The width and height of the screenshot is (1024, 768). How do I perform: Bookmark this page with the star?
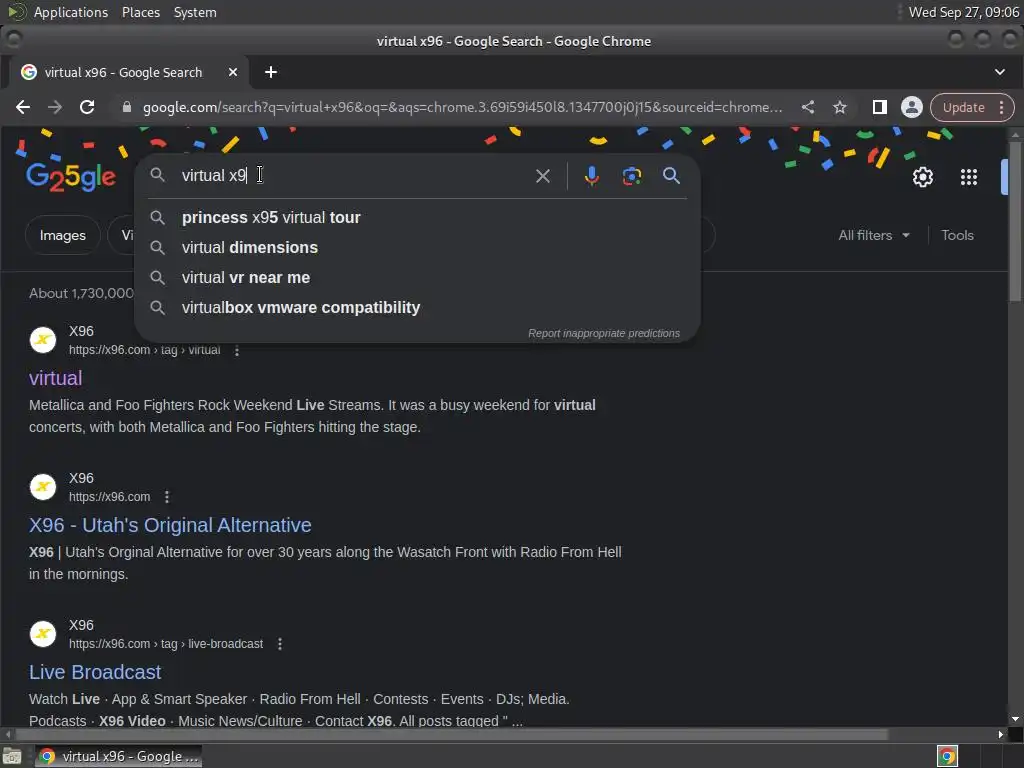point(840,107)
